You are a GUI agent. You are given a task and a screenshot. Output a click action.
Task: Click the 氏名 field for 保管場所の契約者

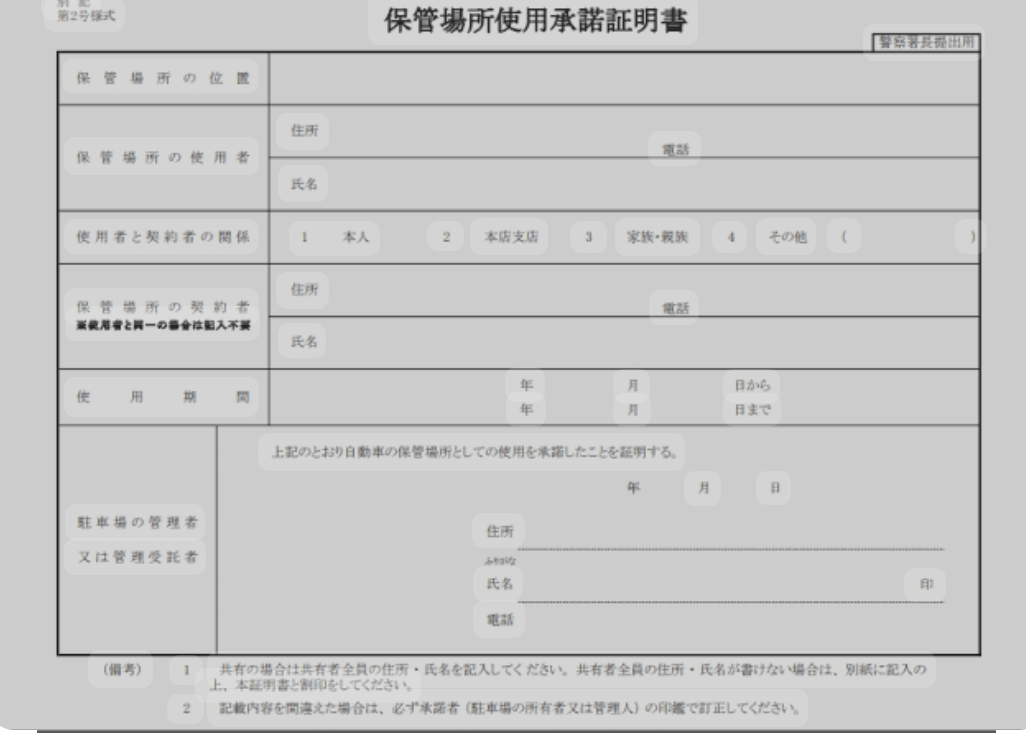click(x=460, y=342)
